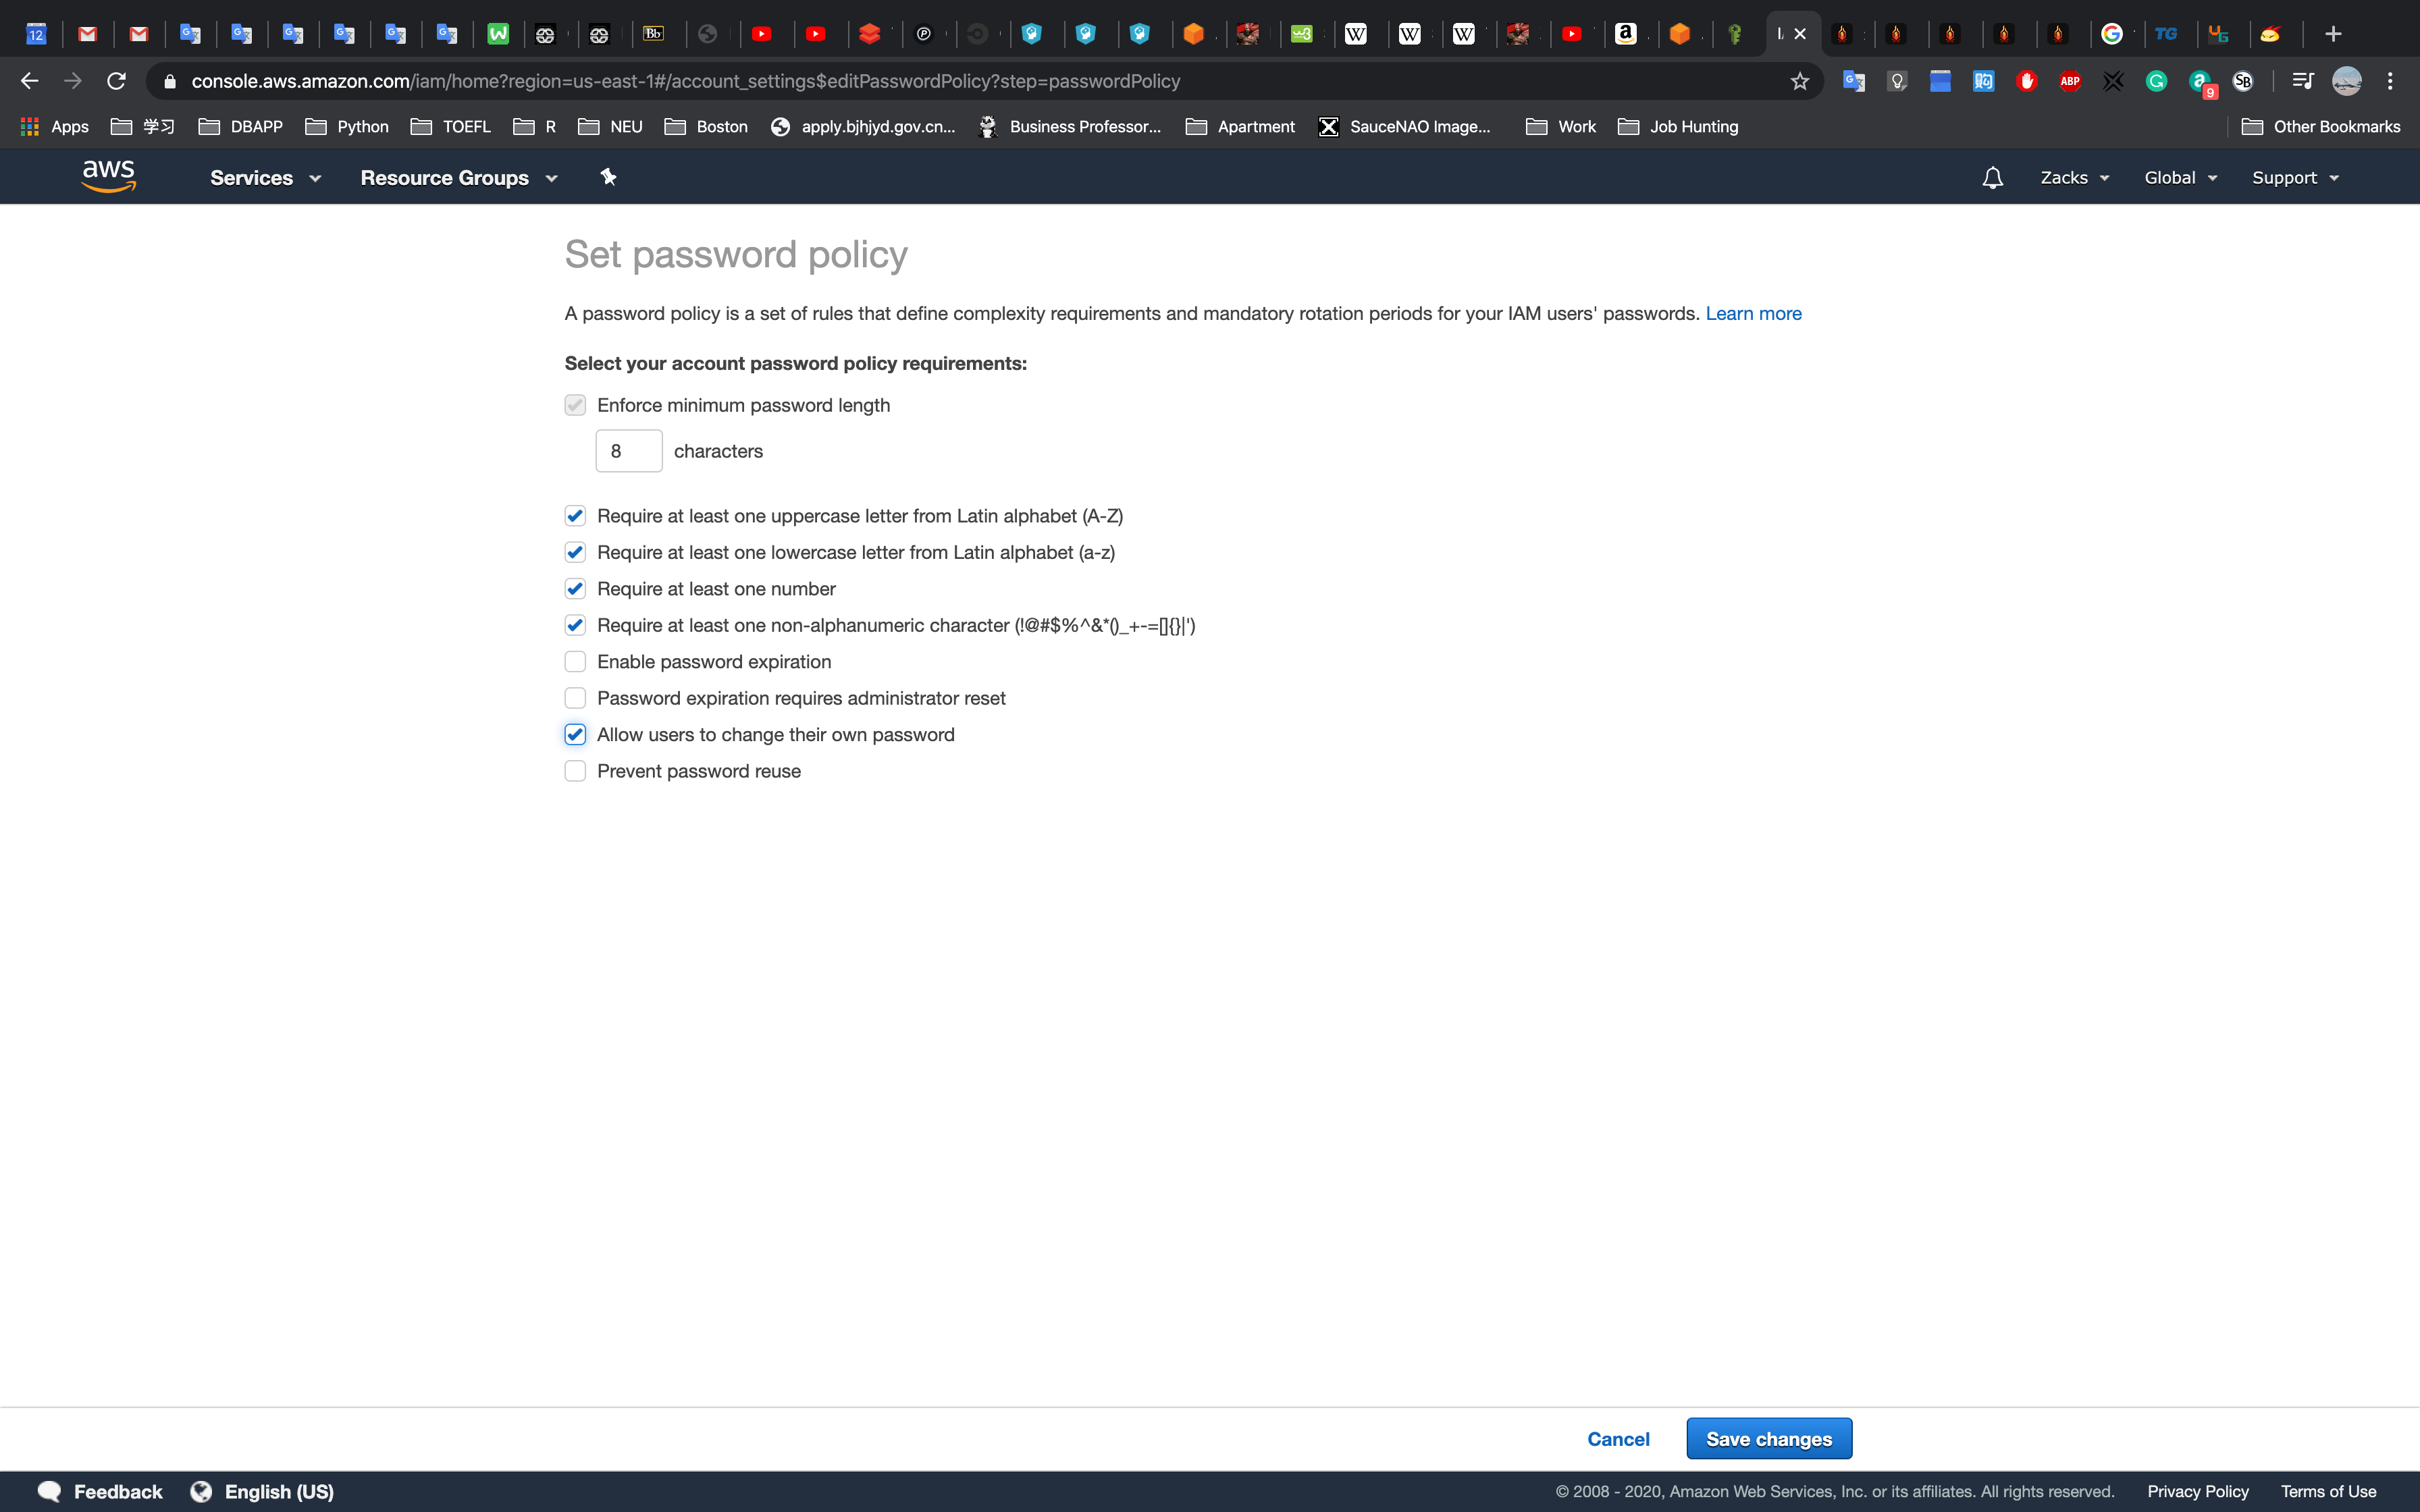Open the notifications bell icon

tap(1992, 178)
